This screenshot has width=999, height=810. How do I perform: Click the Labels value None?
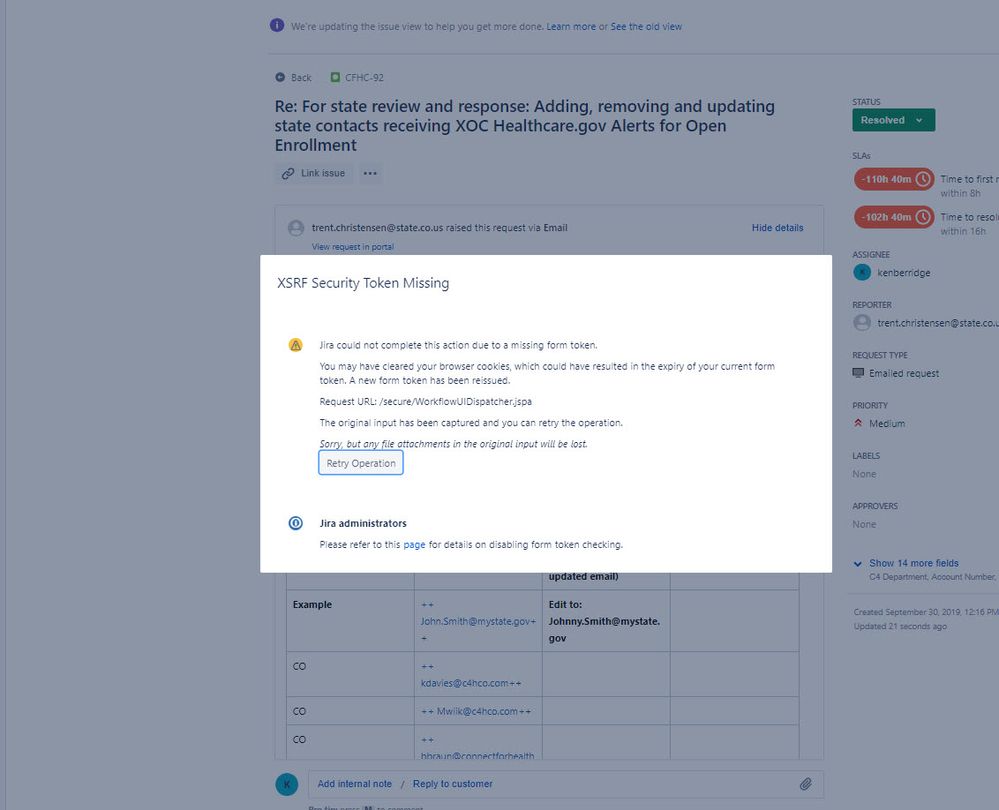865,474
